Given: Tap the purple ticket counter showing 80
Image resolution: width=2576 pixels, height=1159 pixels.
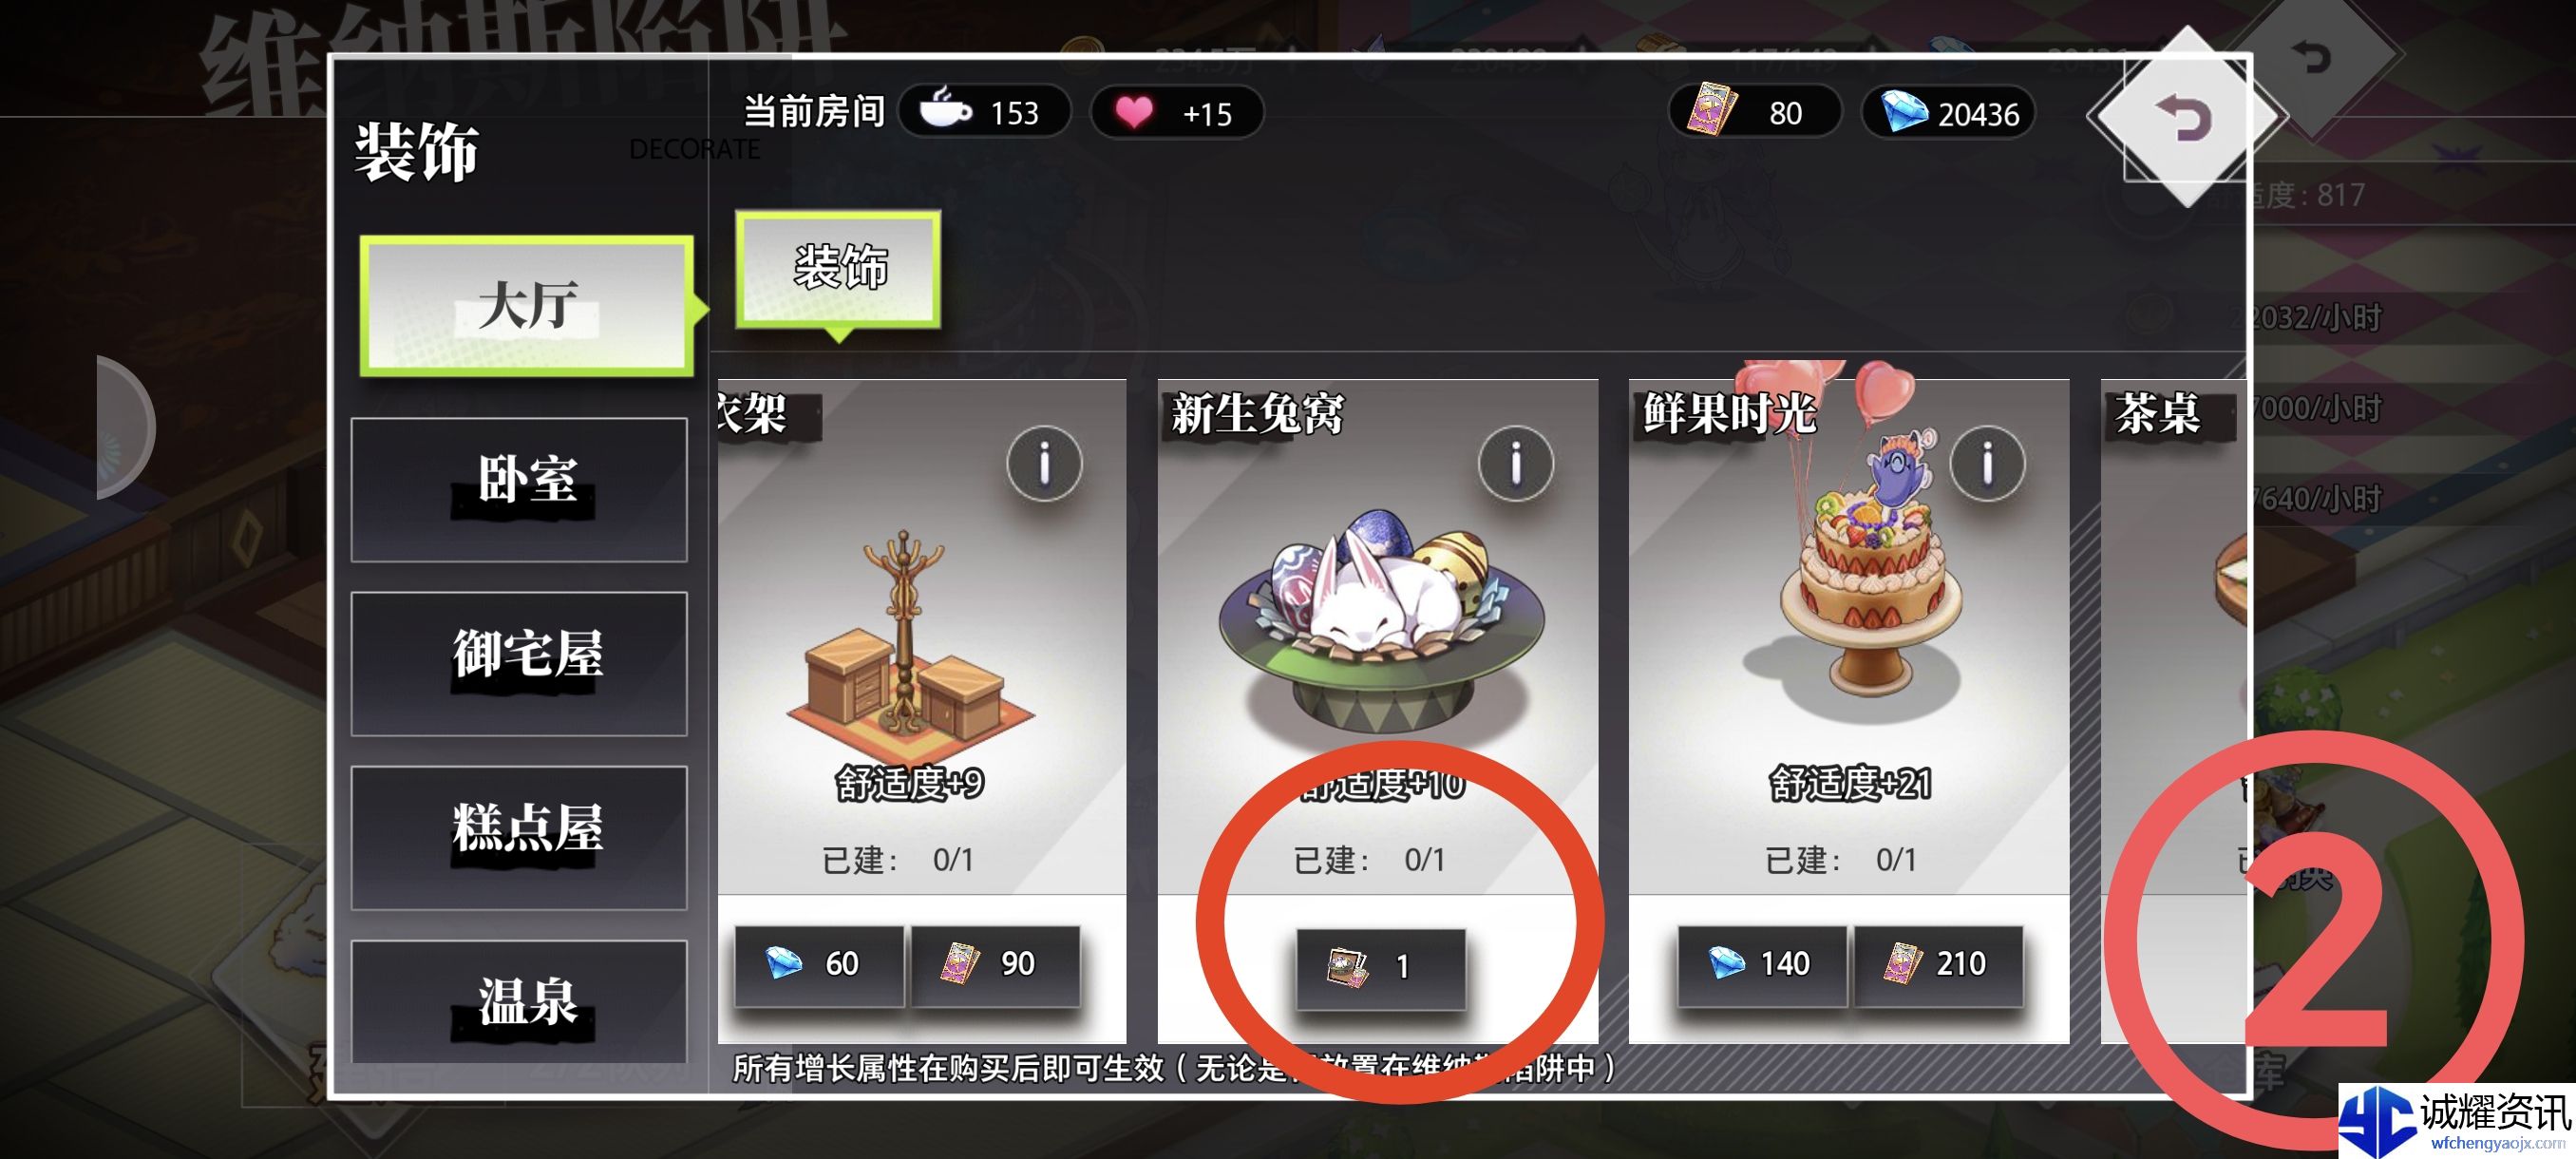Looking at the screenshot, I should 1754,113.
